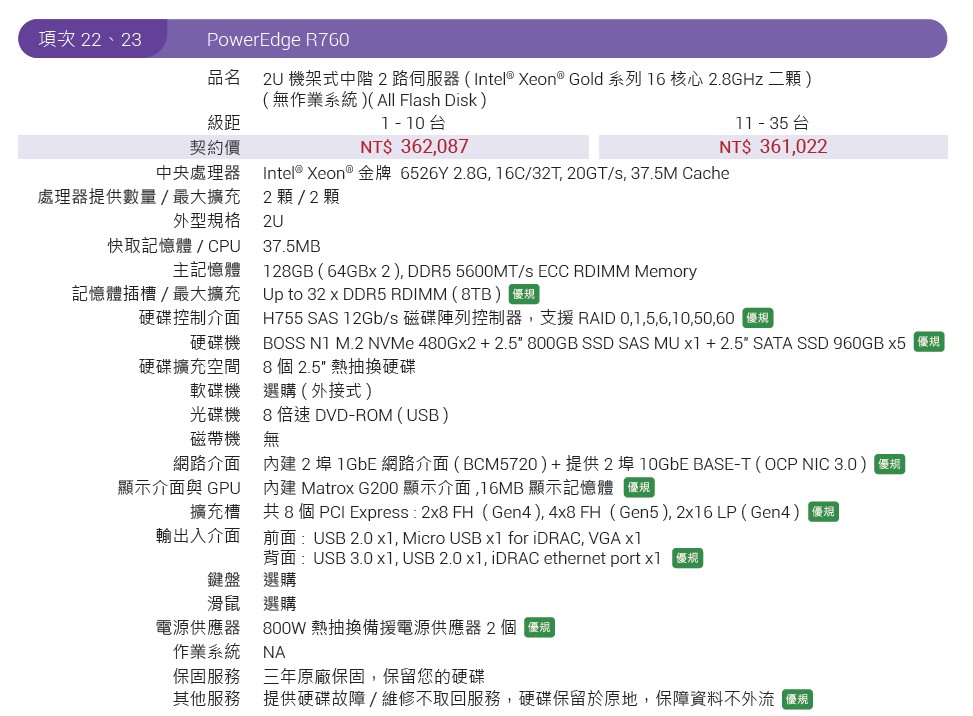
Task: Click the 優規 badge after OCP NIC 3.0
Action: (889, 463)
